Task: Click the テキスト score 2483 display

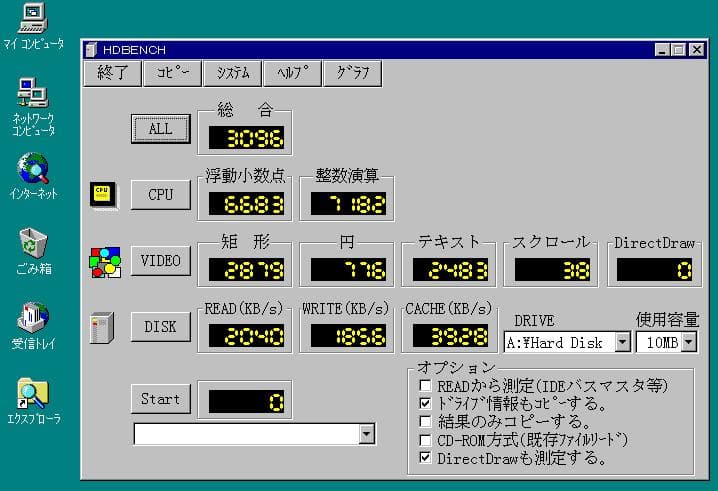Action: (x=451, y=270)
